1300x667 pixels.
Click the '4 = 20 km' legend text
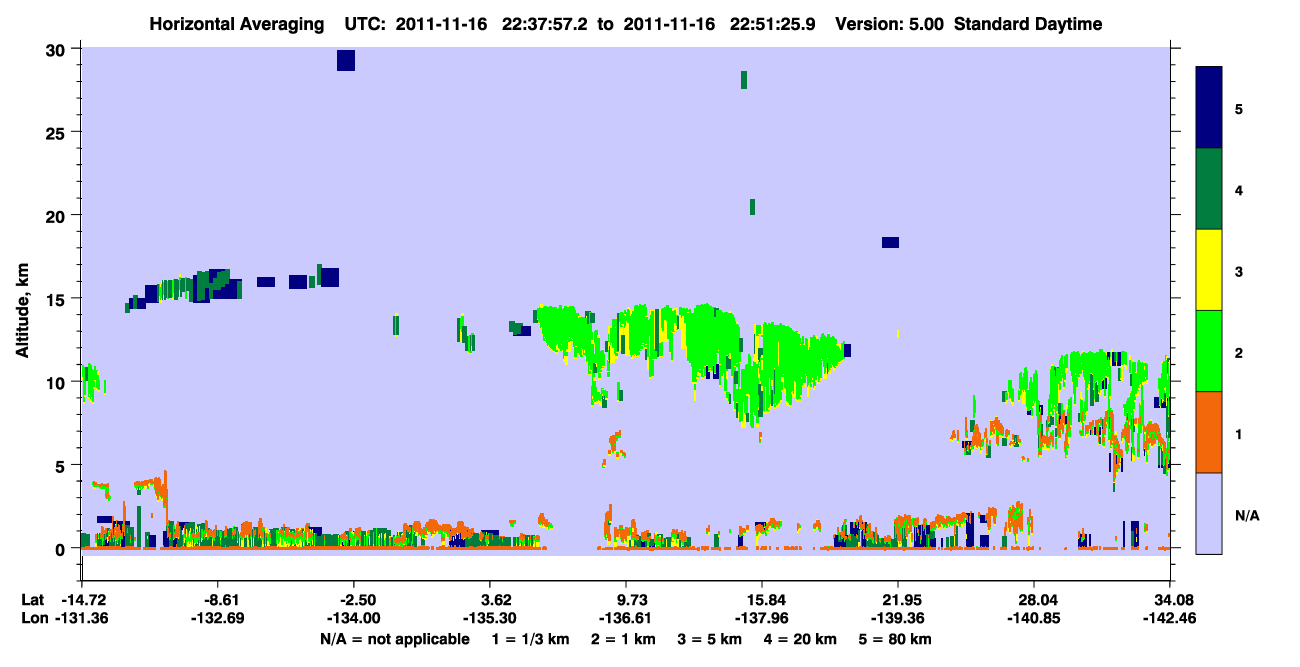coord(800,639)
